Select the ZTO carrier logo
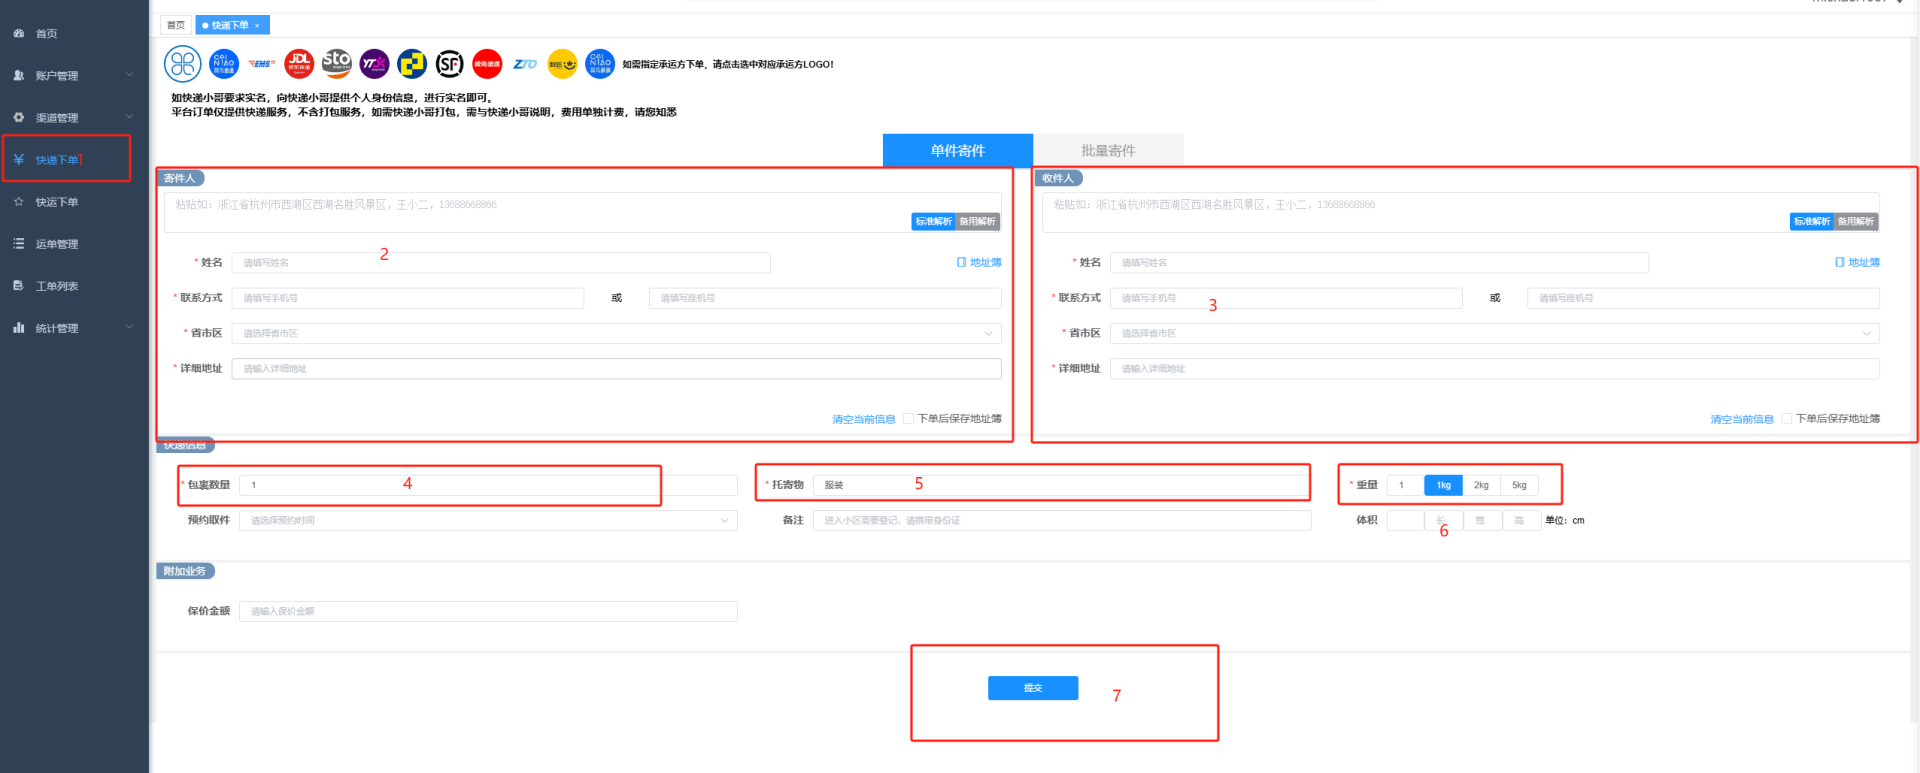 [525, 64]
